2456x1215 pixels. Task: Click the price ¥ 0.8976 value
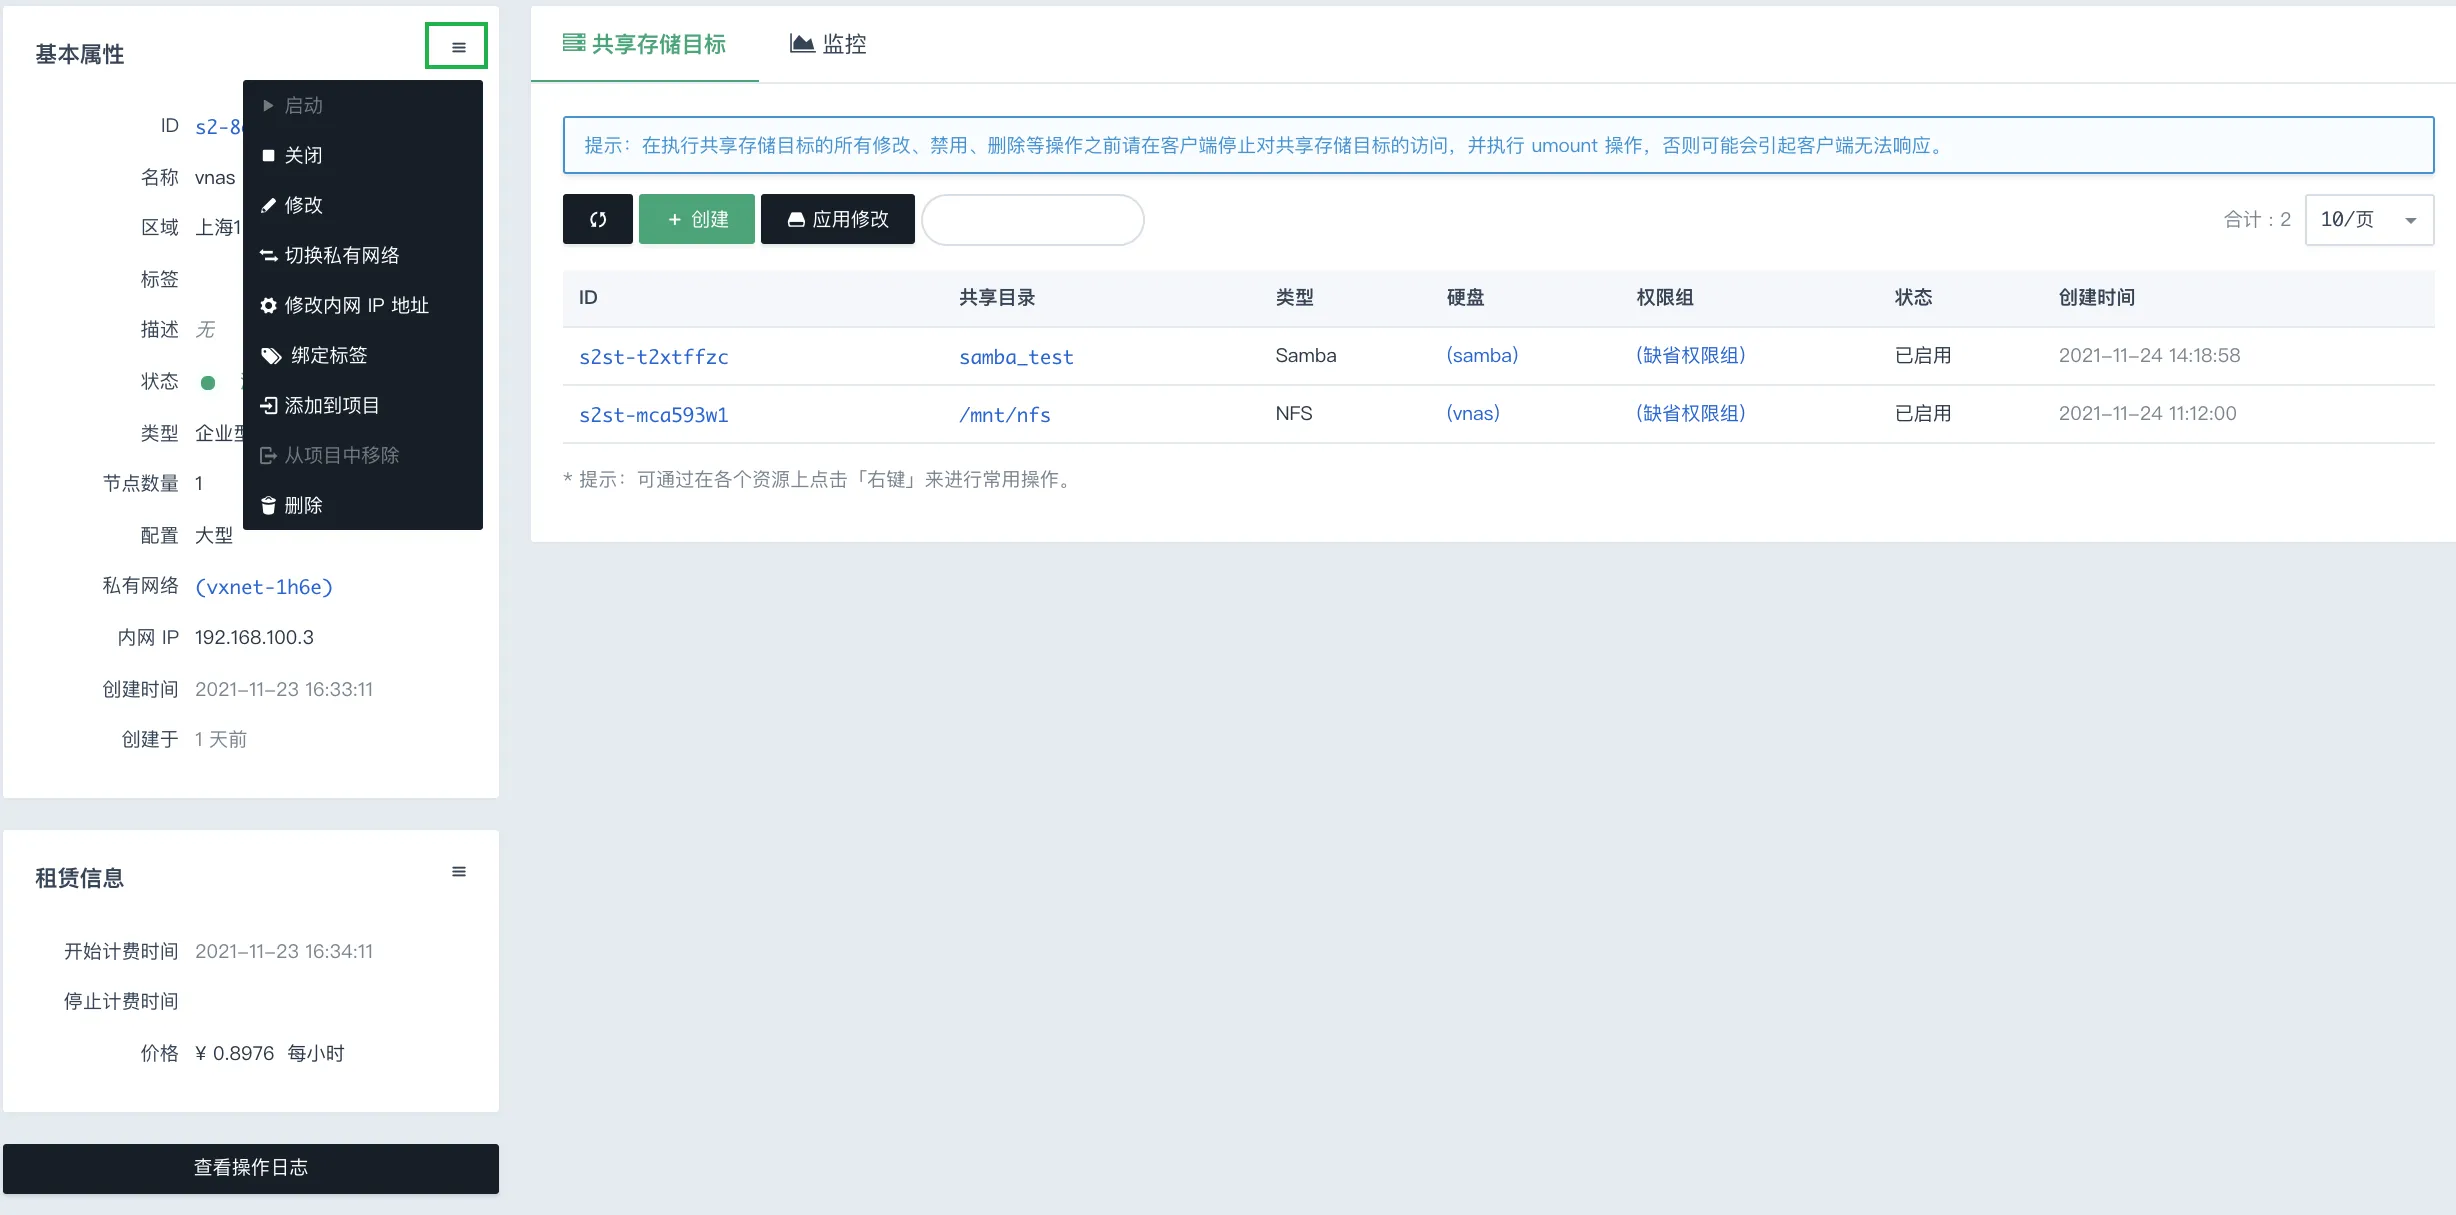coord(234,1053)
